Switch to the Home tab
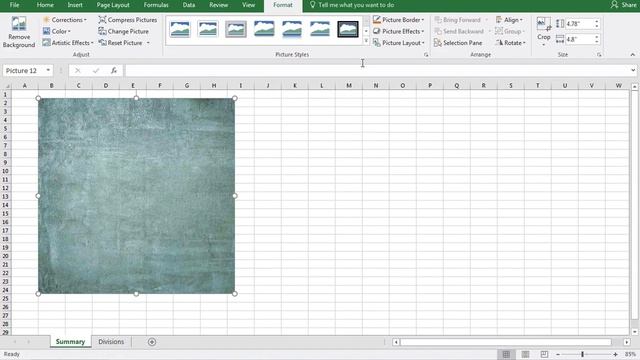This screenshot has height=360, width=640. tap(45, 5)
